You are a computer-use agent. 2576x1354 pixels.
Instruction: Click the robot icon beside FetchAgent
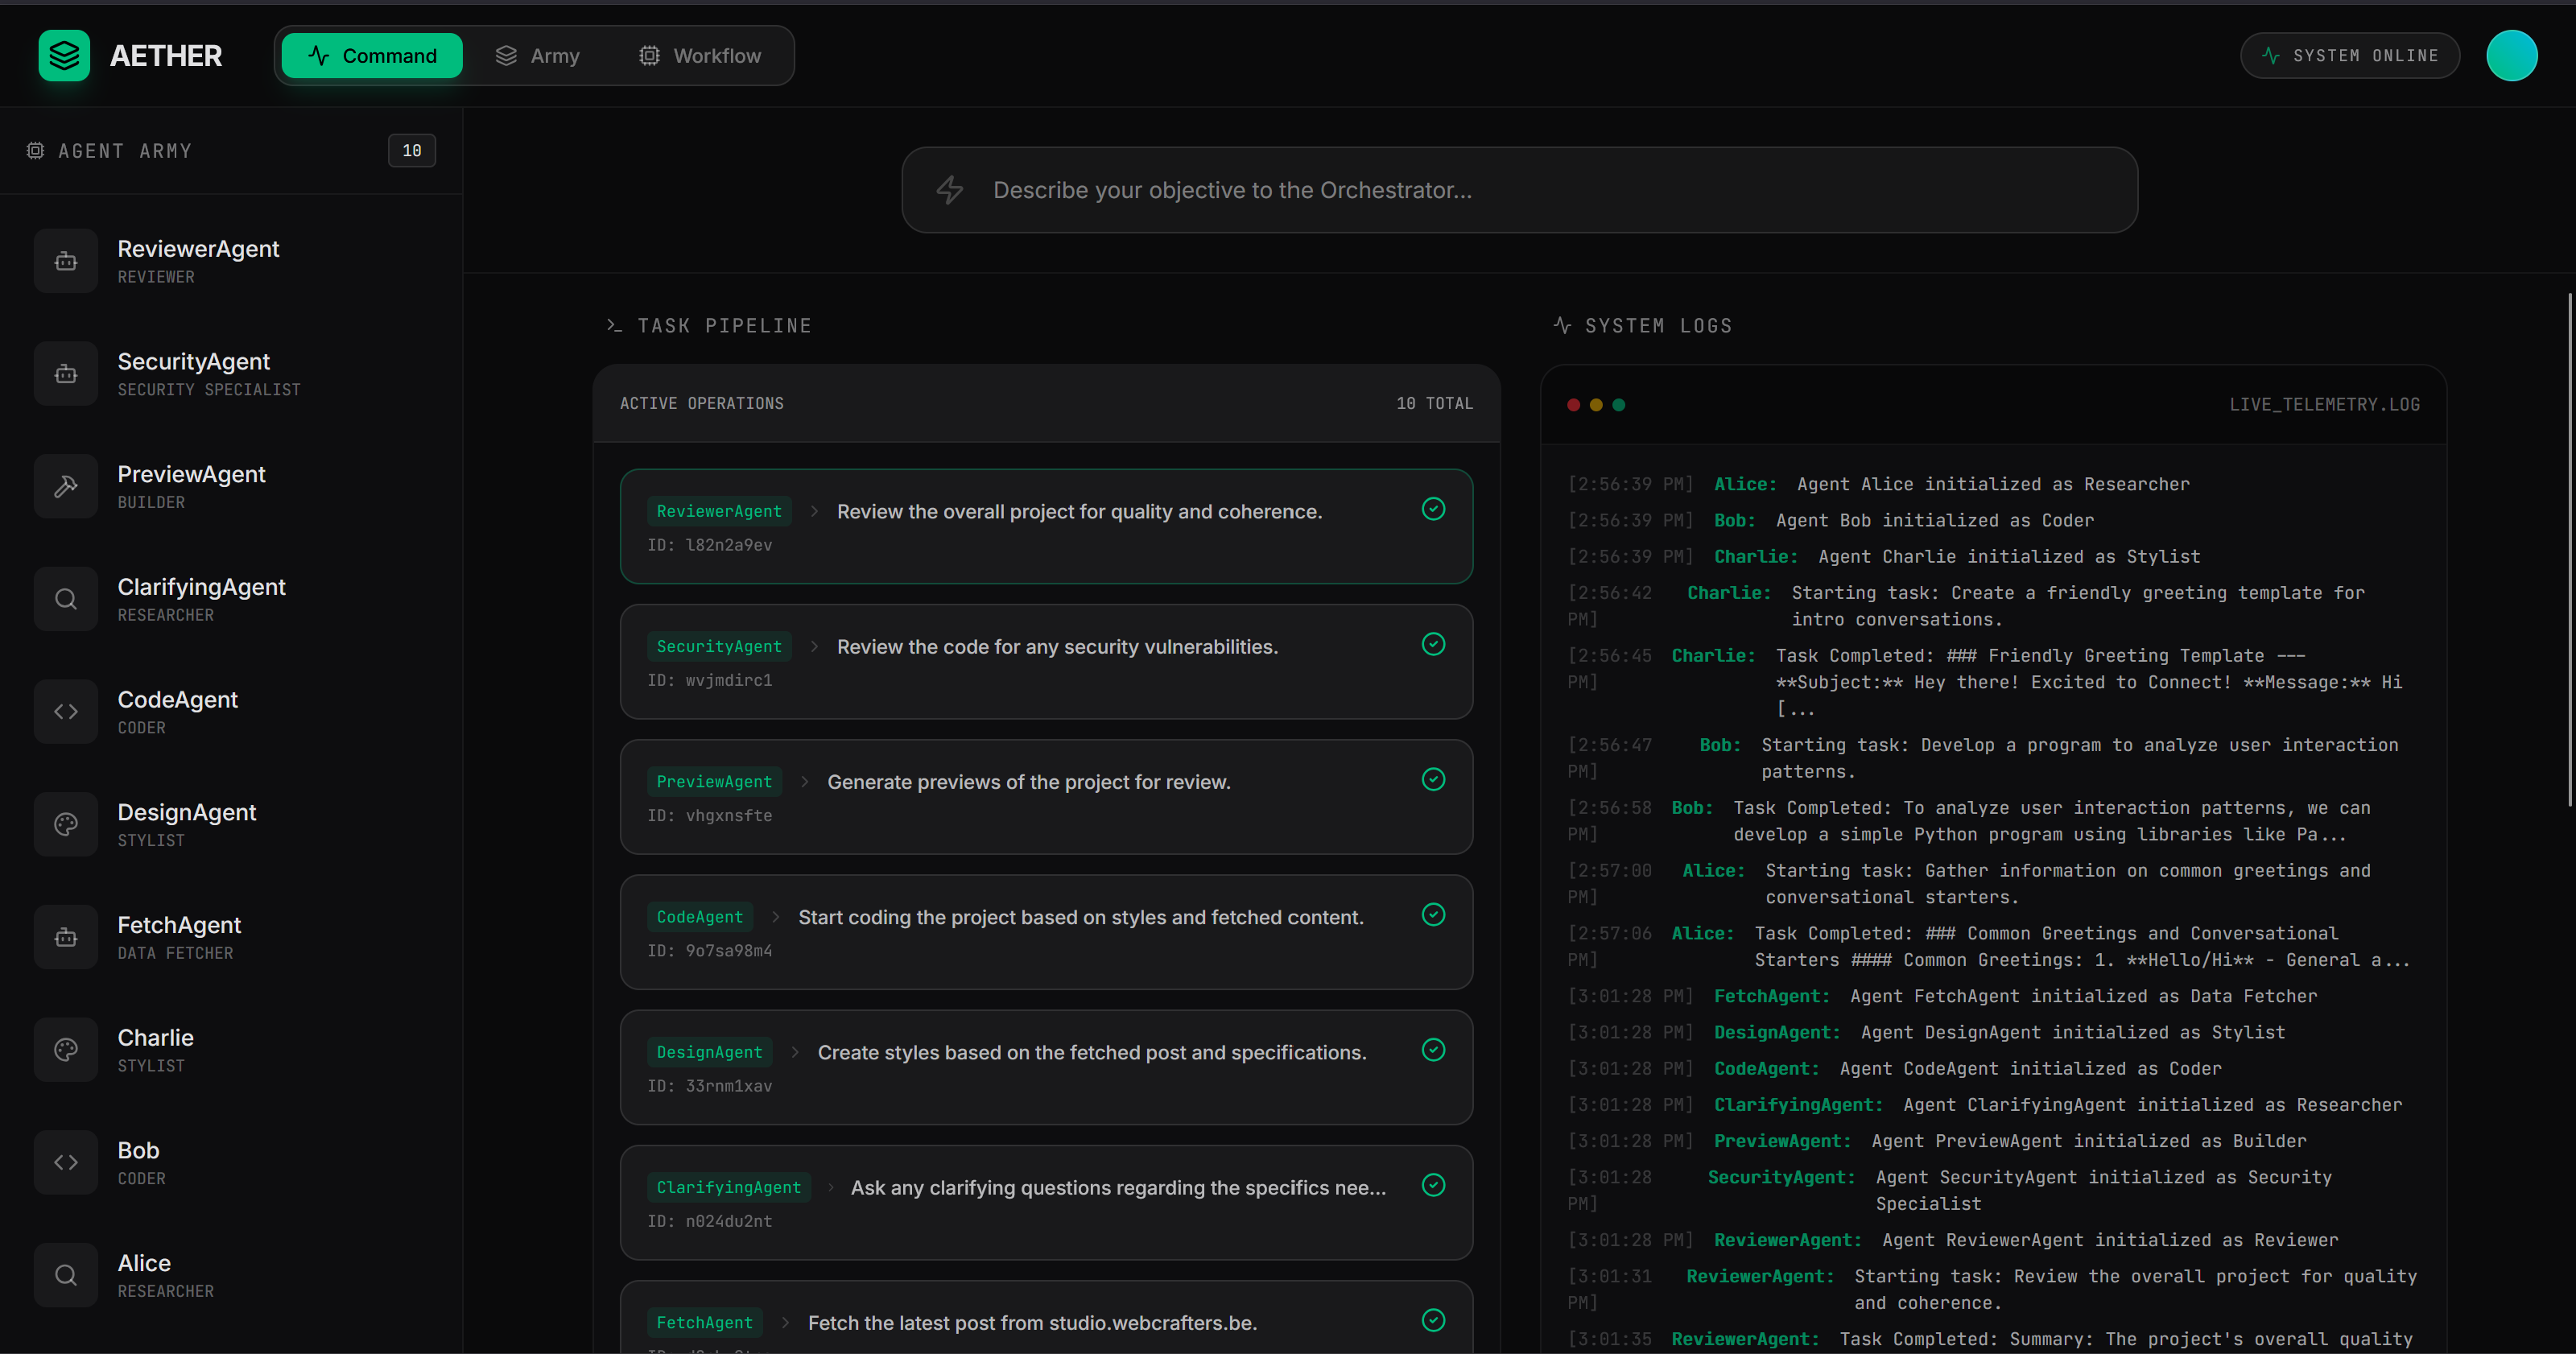click(66, 937)
